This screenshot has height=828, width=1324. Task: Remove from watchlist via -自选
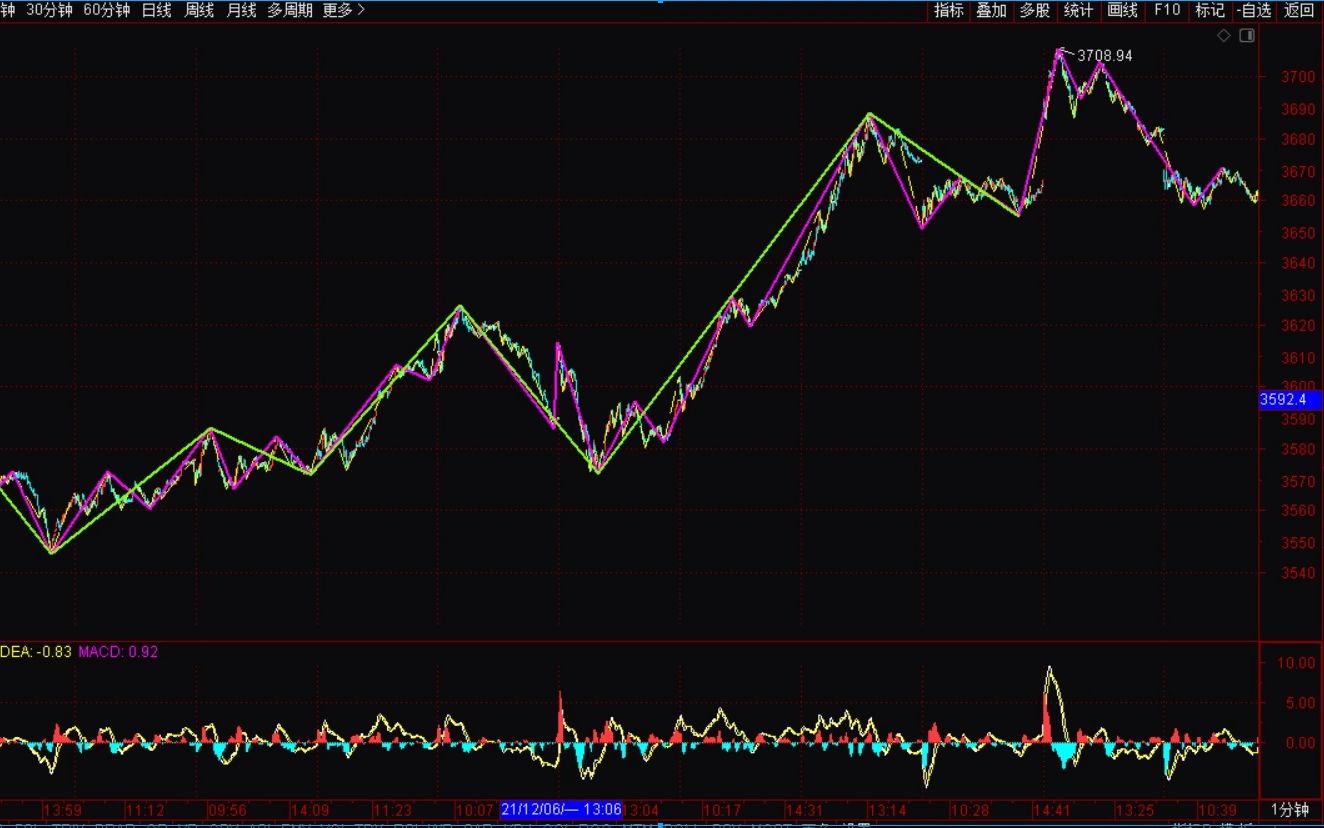(1254, 10)
